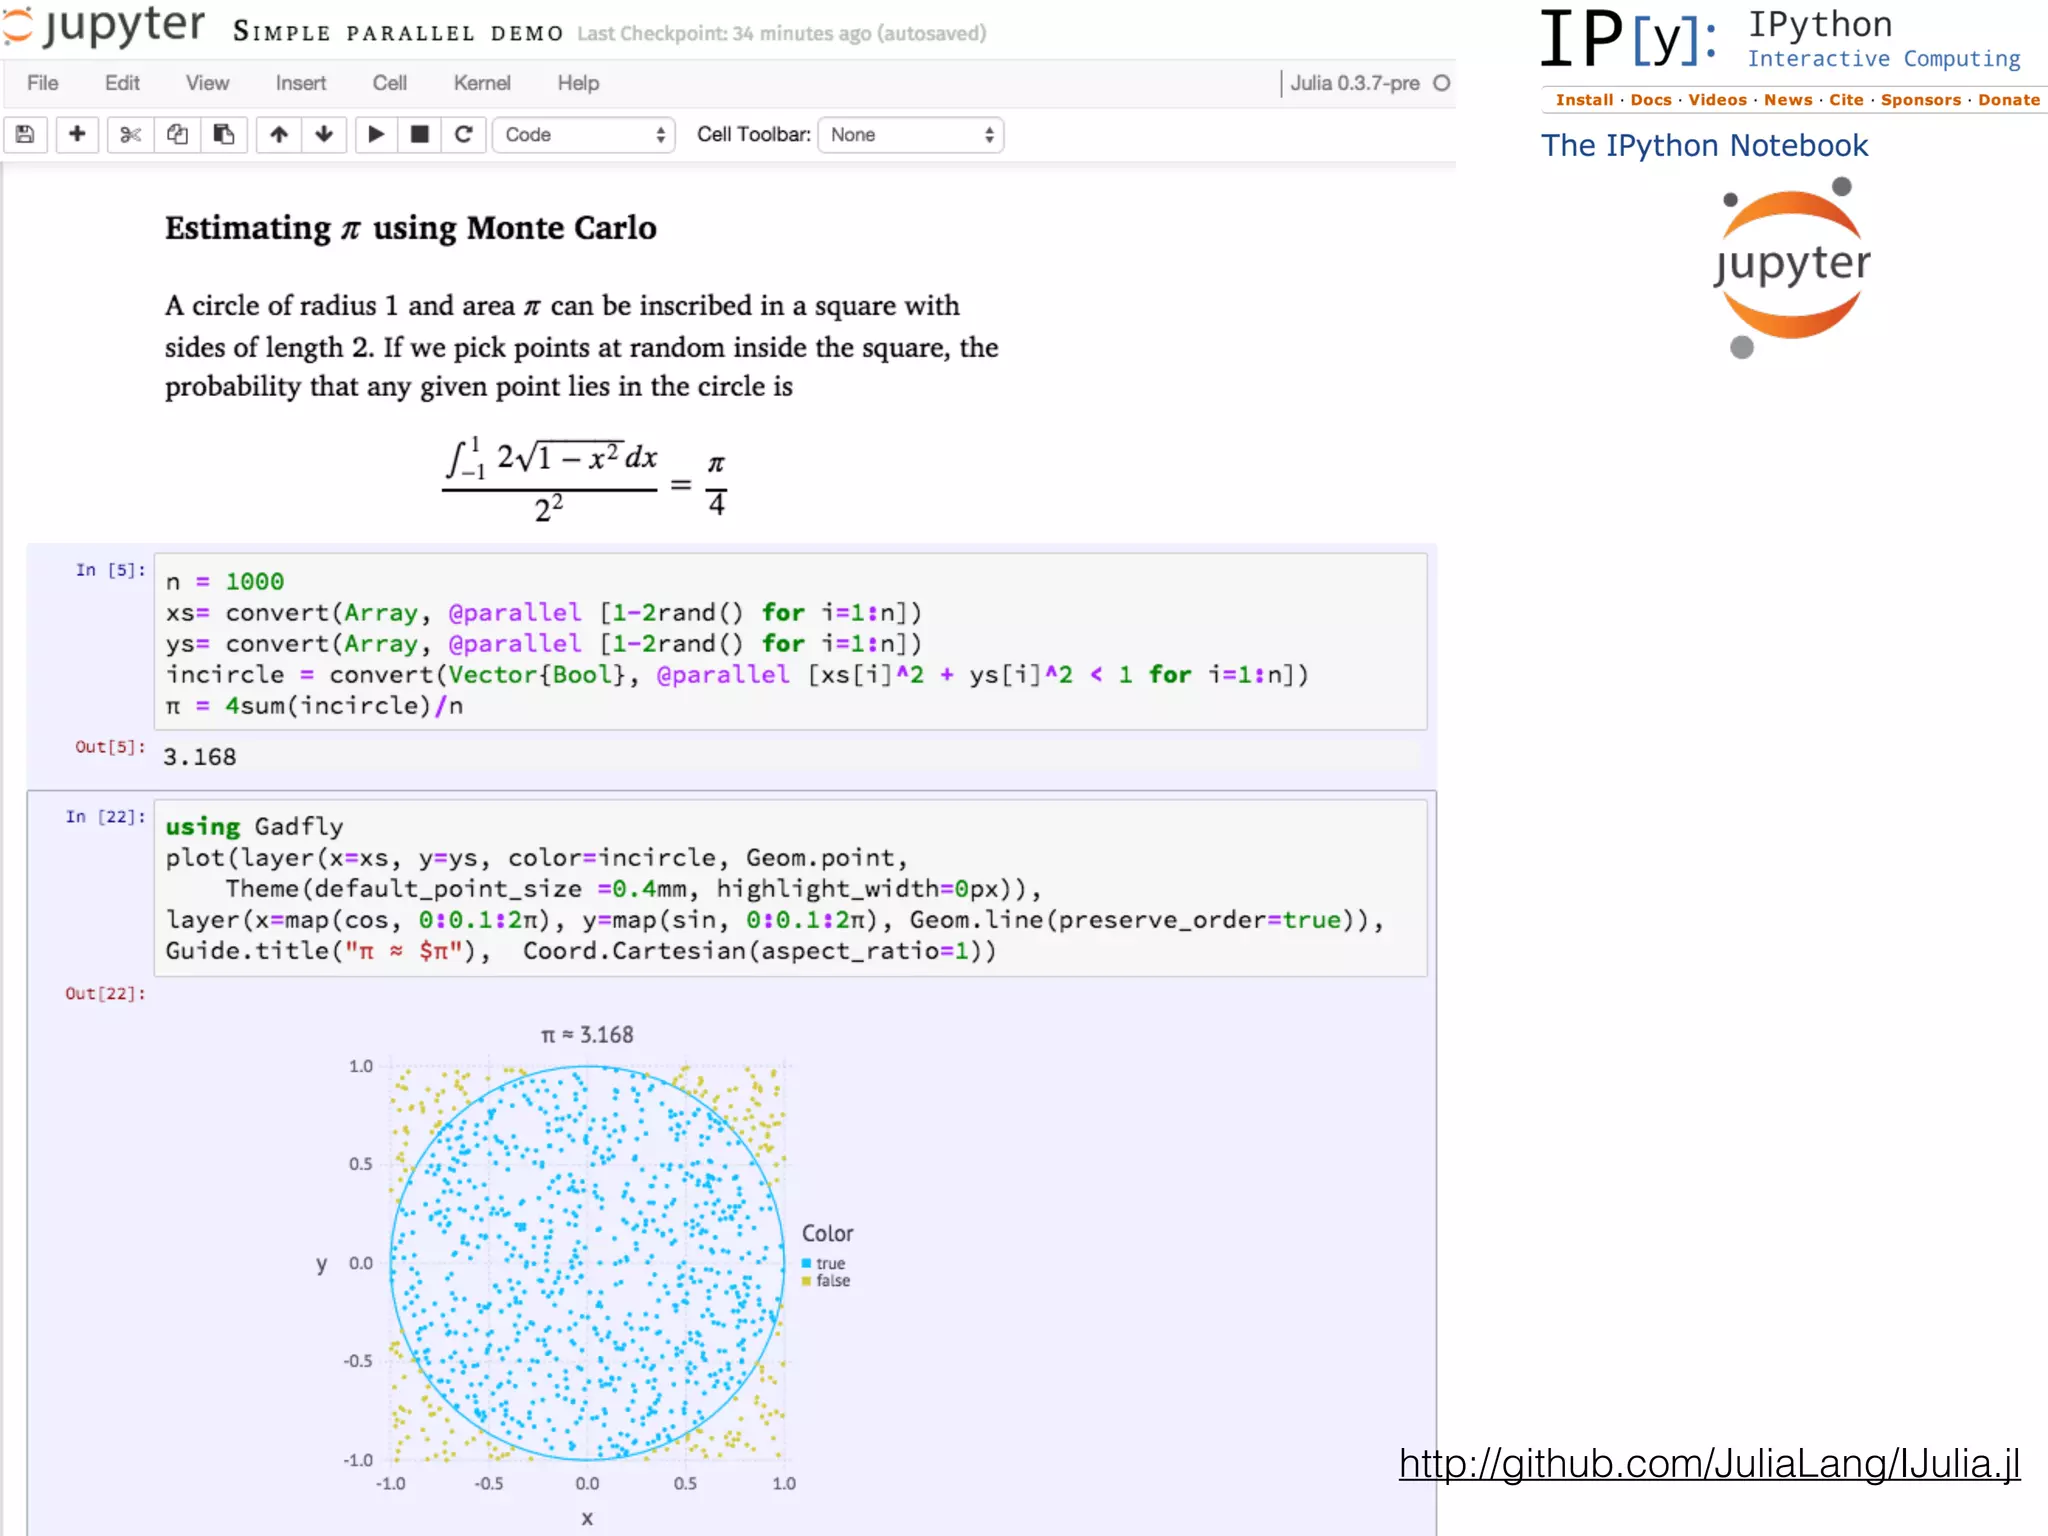The width and height of the screenshot is (2048, 1536).
Task: Click the Save and Checkpoint icon
Action: tap(25, 135)
